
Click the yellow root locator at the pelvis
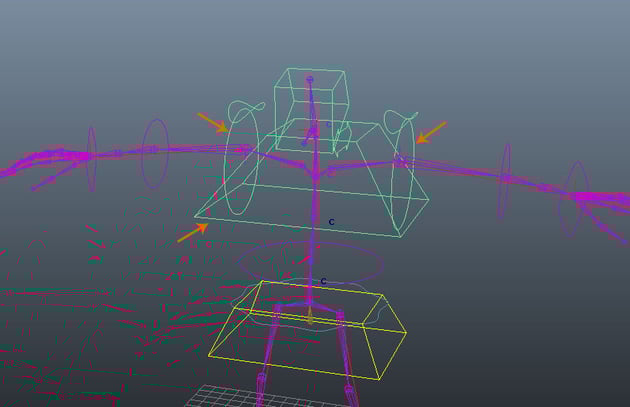[x=309, y=315]
